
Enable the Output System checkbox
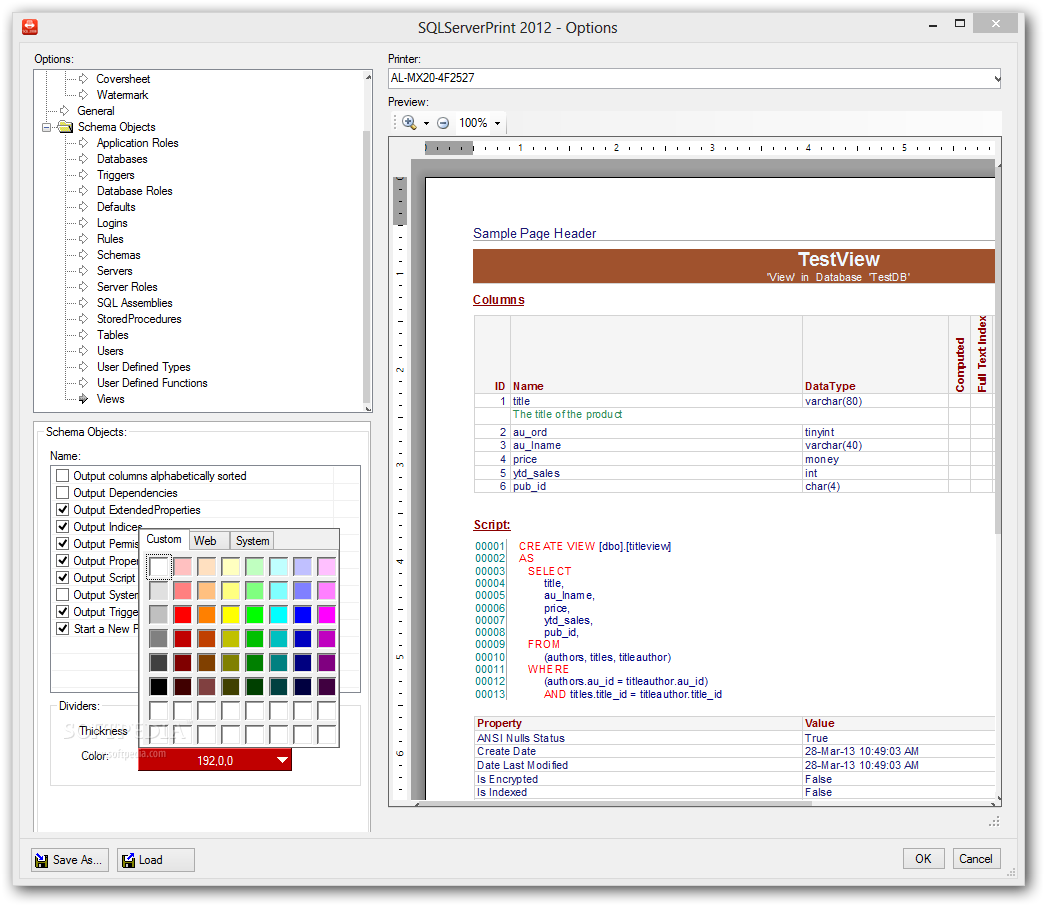[63, 595]
